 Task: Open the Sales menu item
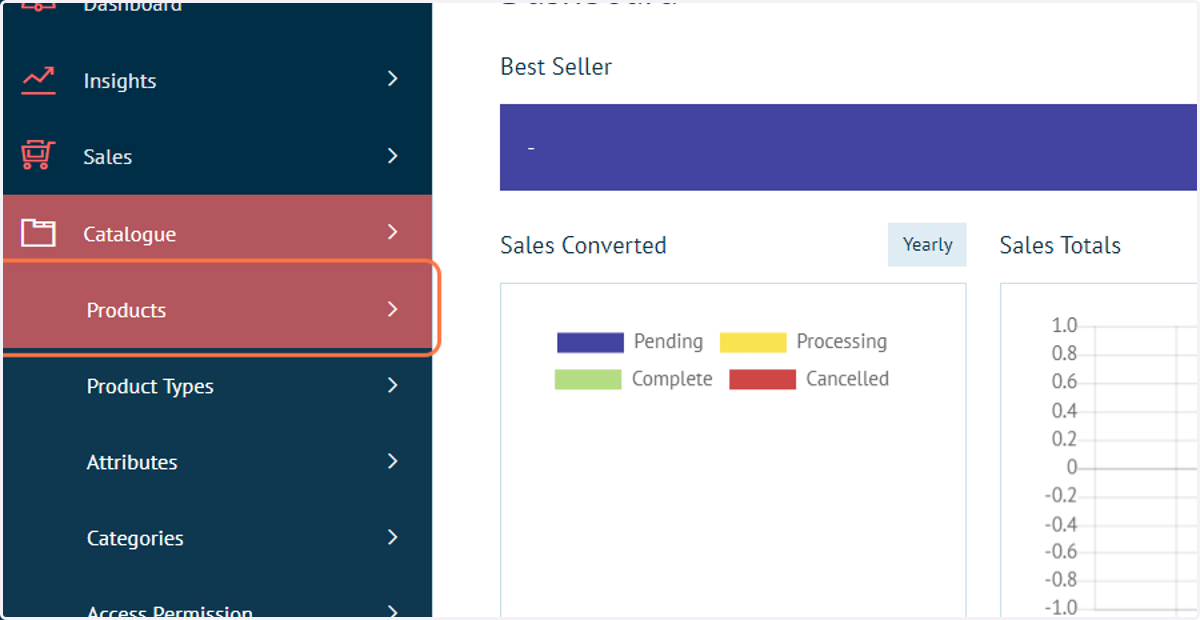217,156
